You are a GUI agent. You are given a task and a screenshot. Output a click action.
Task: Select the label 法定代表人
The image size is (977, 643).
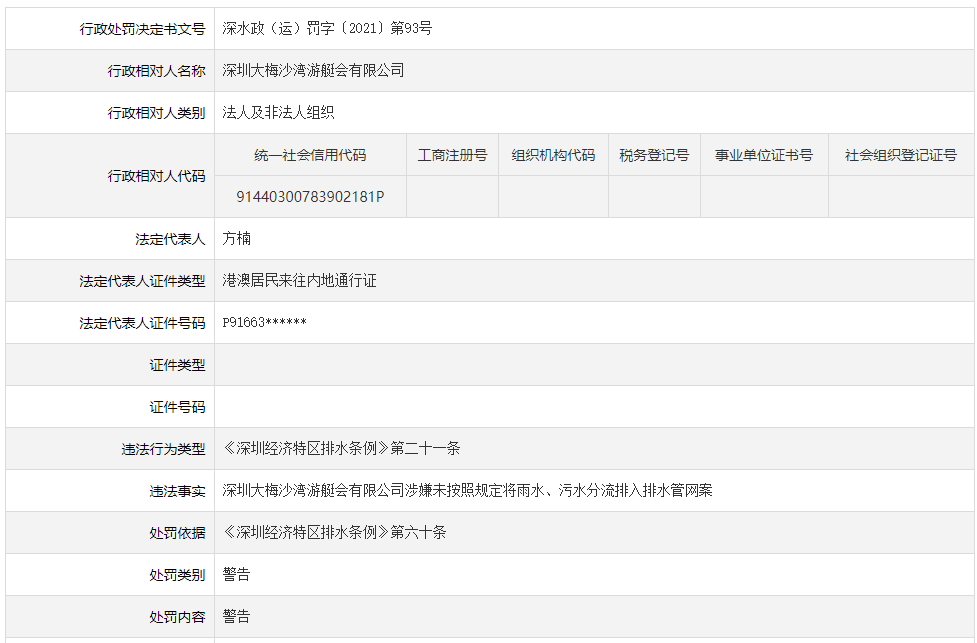click(170, 239)
